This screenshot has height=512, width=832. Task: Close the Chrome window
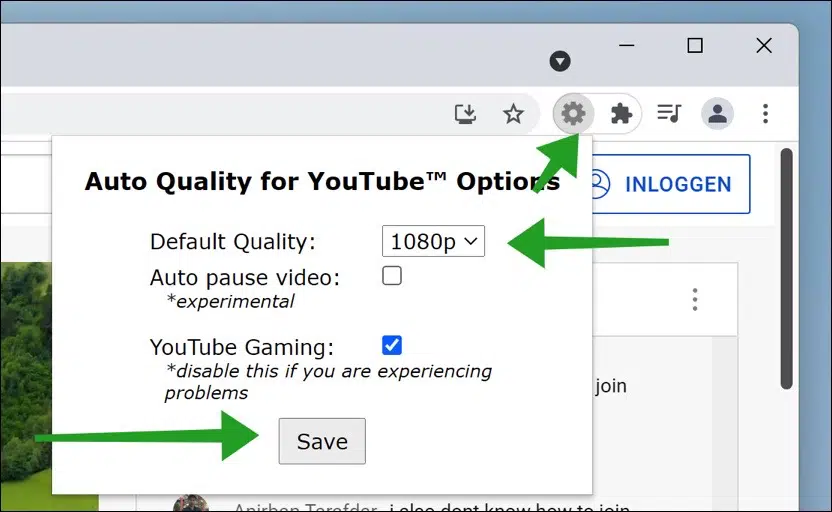click(x=764, y=46)
